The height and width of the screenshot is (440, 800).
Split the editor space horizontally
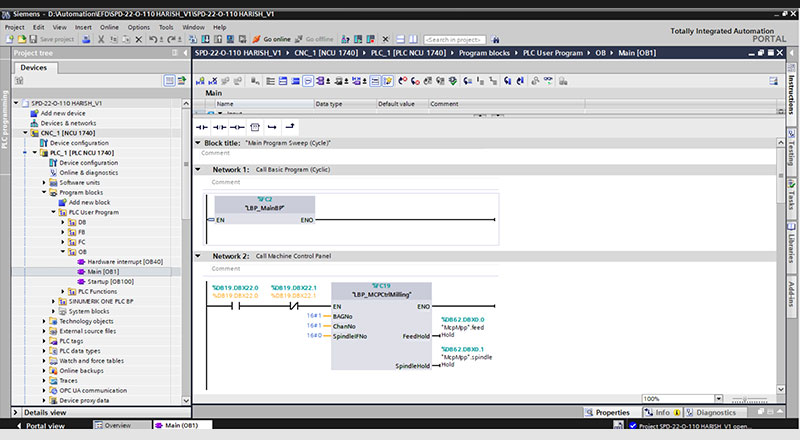coord(401,39)
